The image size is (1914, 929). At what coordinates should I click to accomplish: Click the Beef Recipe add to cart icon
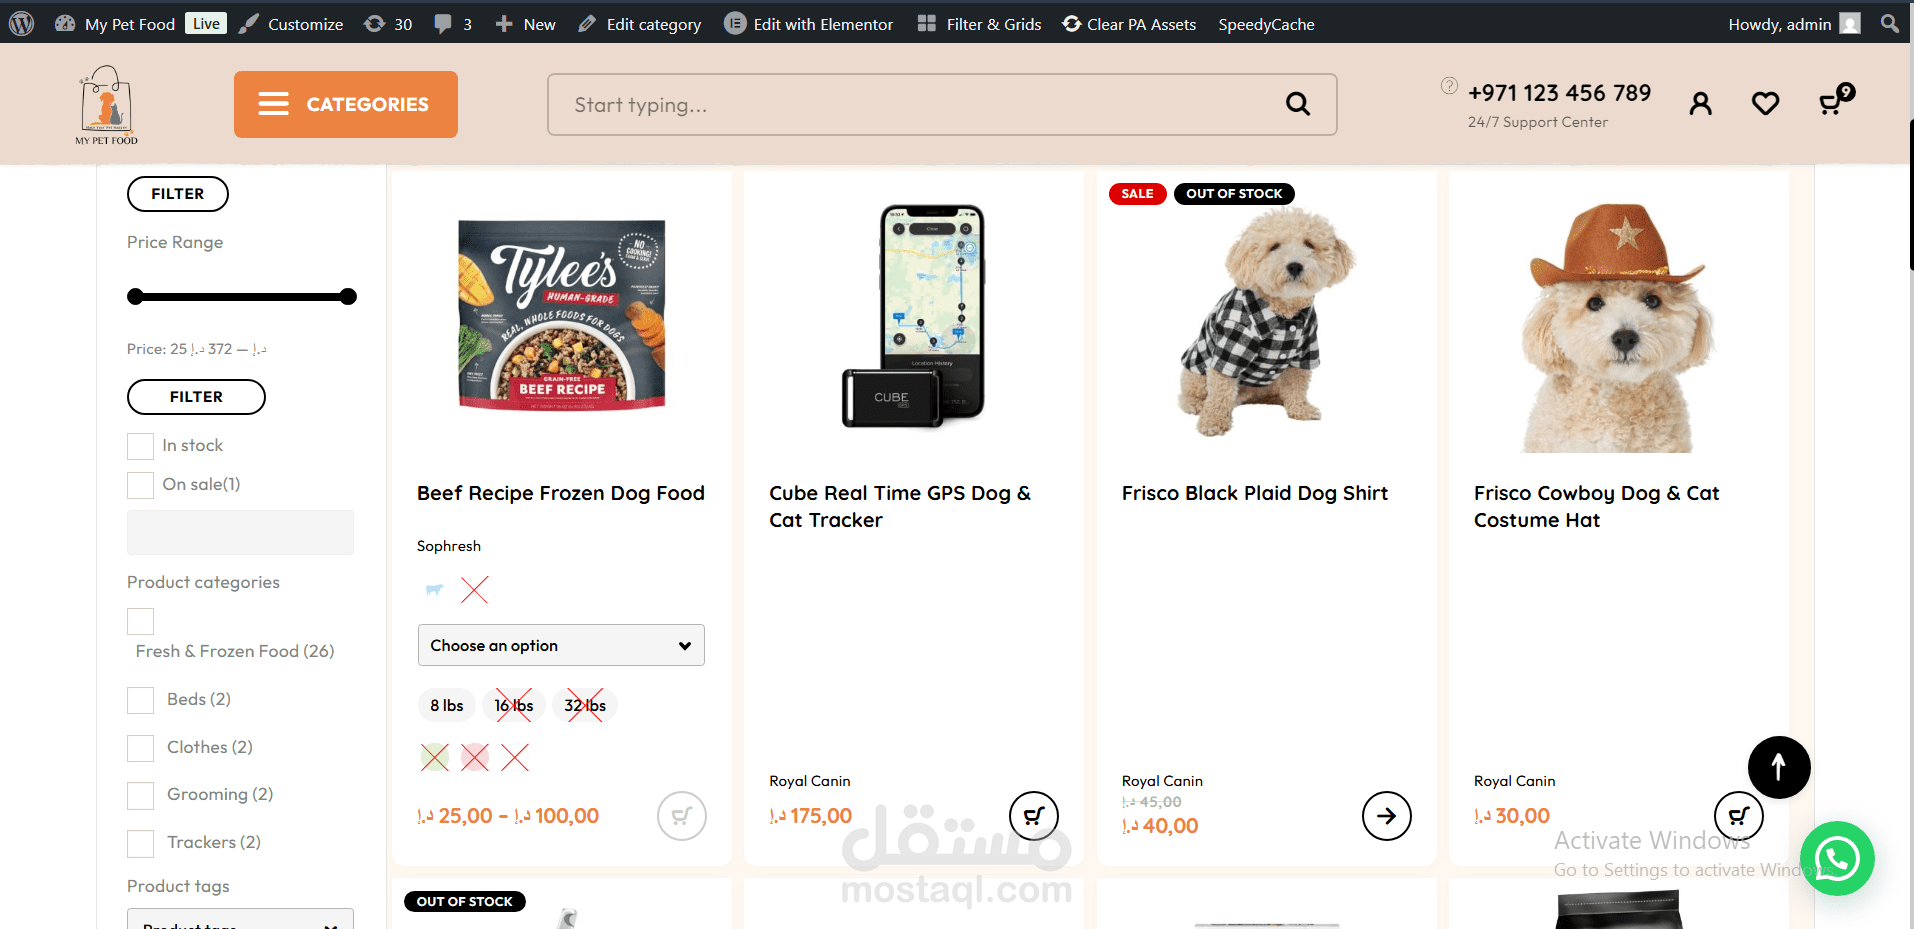682,816
